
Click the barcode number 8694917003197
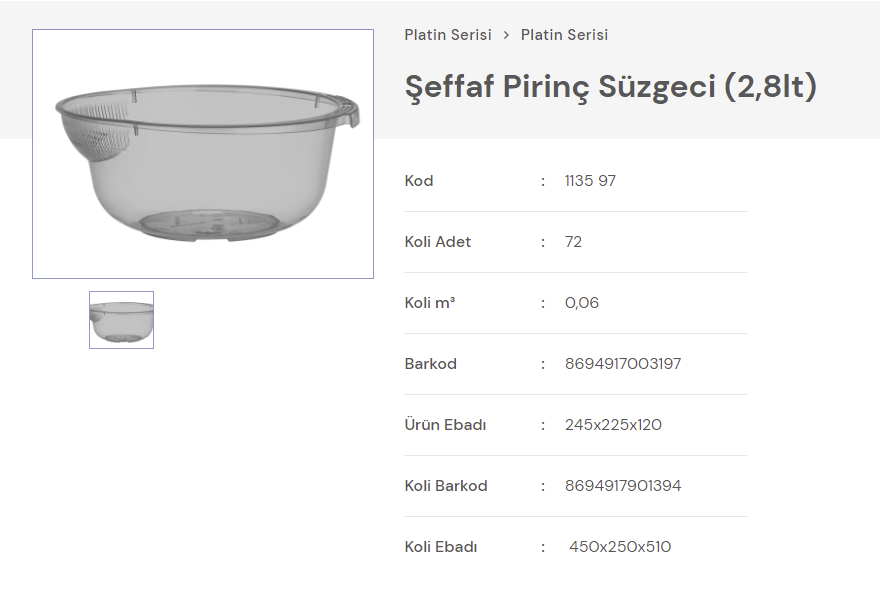pos(623,364)
